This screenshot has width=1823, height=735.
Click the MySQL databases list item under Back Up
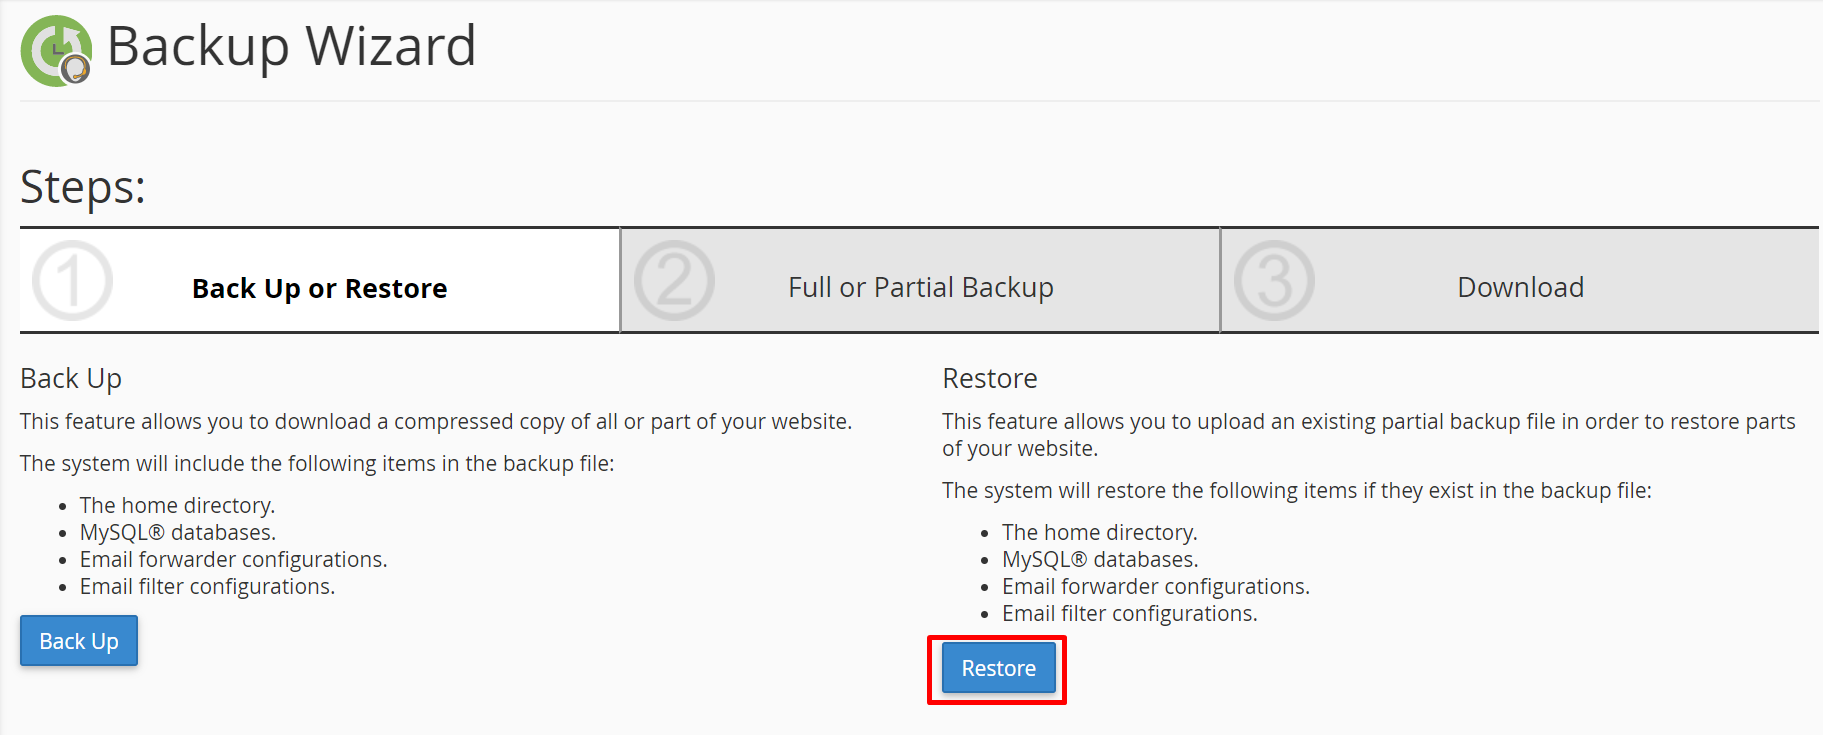coord(177,532)
